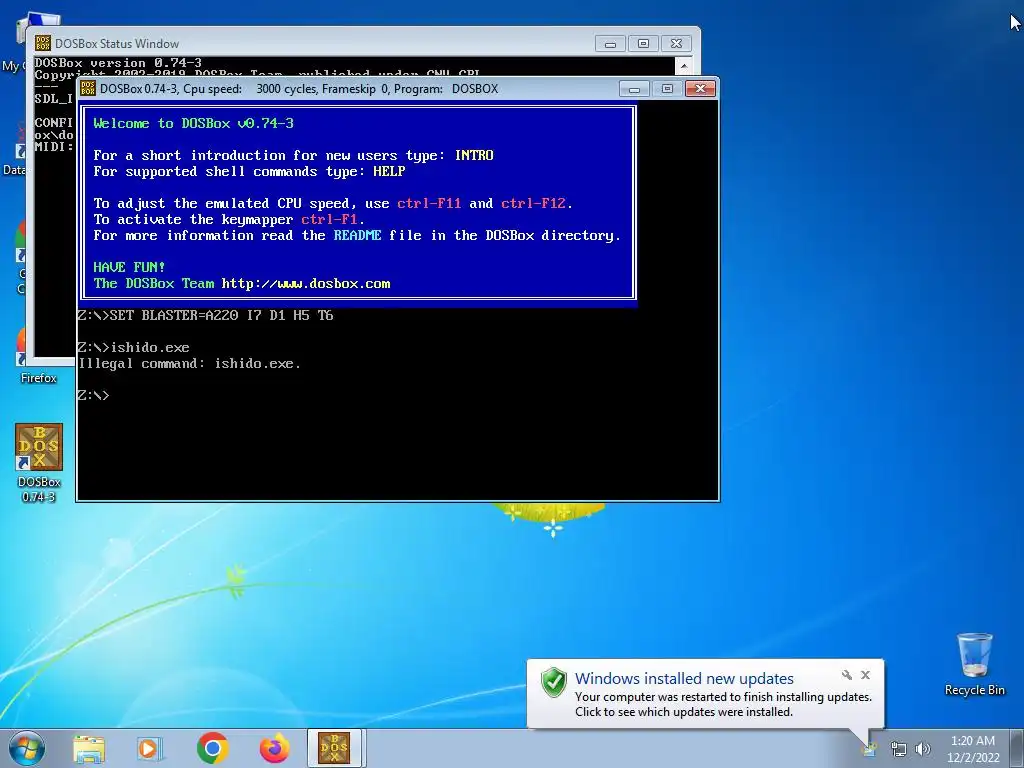Click the 'Z:\>ishido.exe' command line

pyautogui.click(x=133, y=347)
